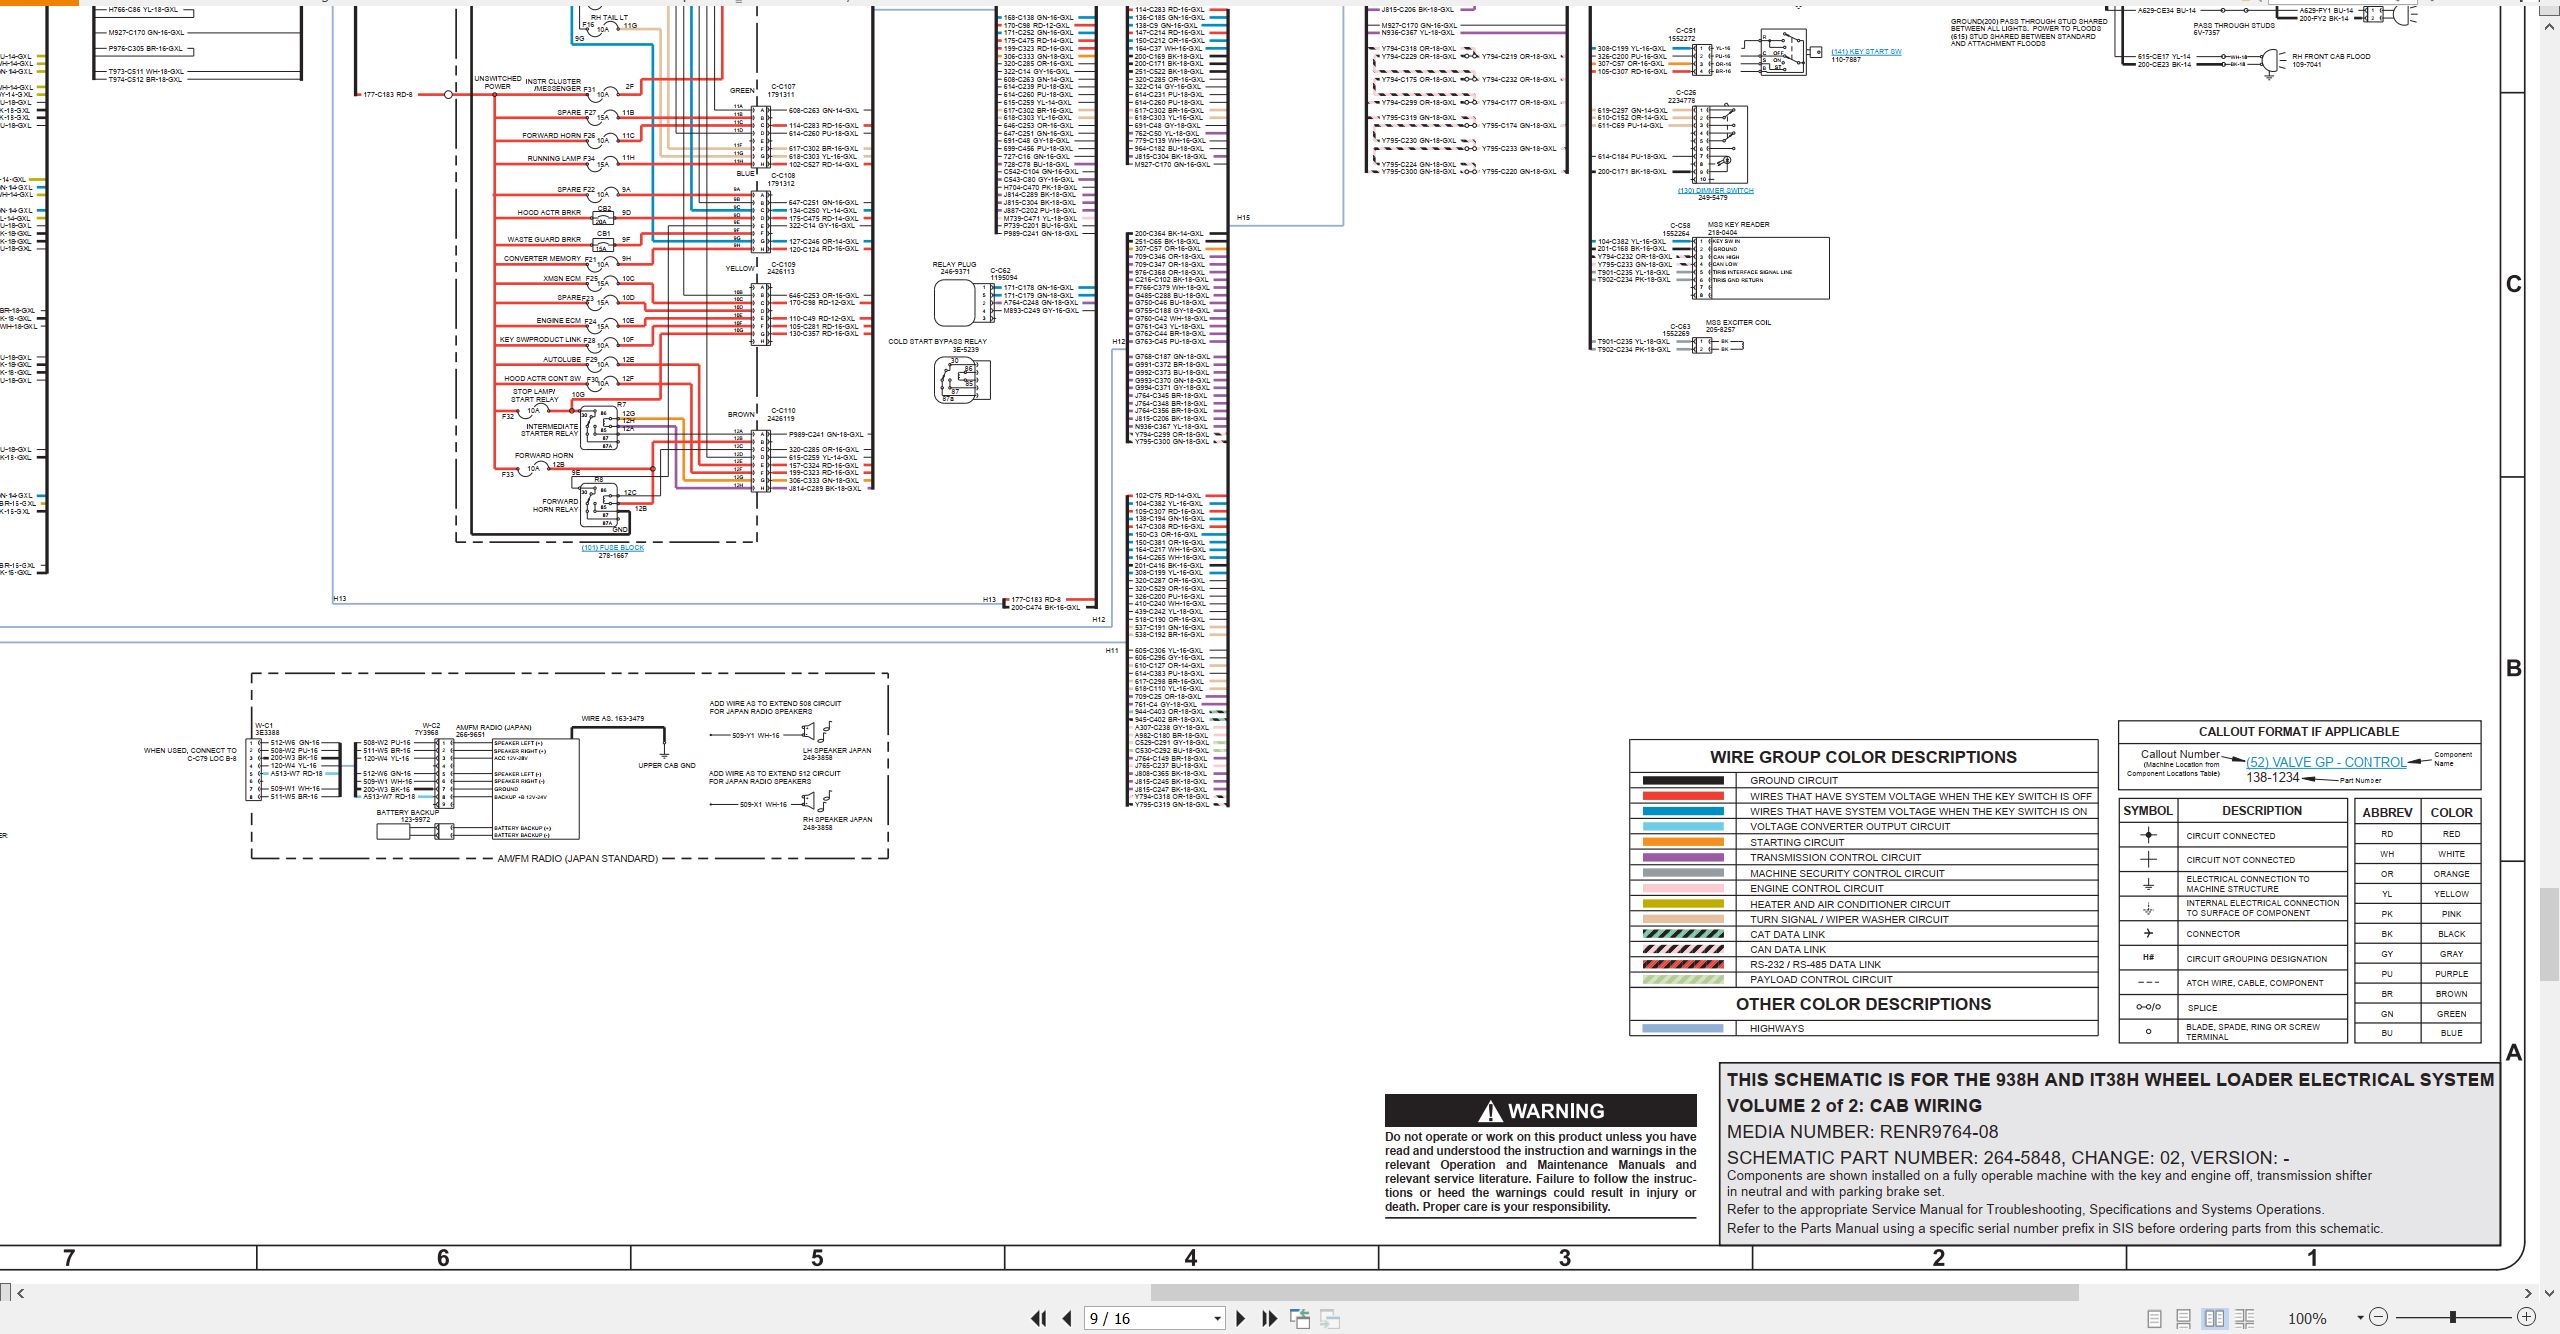Click the orange Starting Circuit color swatch
Image resolution: width=2560 pixels, height=1334 pixels.
click(x=1683, y=843)
